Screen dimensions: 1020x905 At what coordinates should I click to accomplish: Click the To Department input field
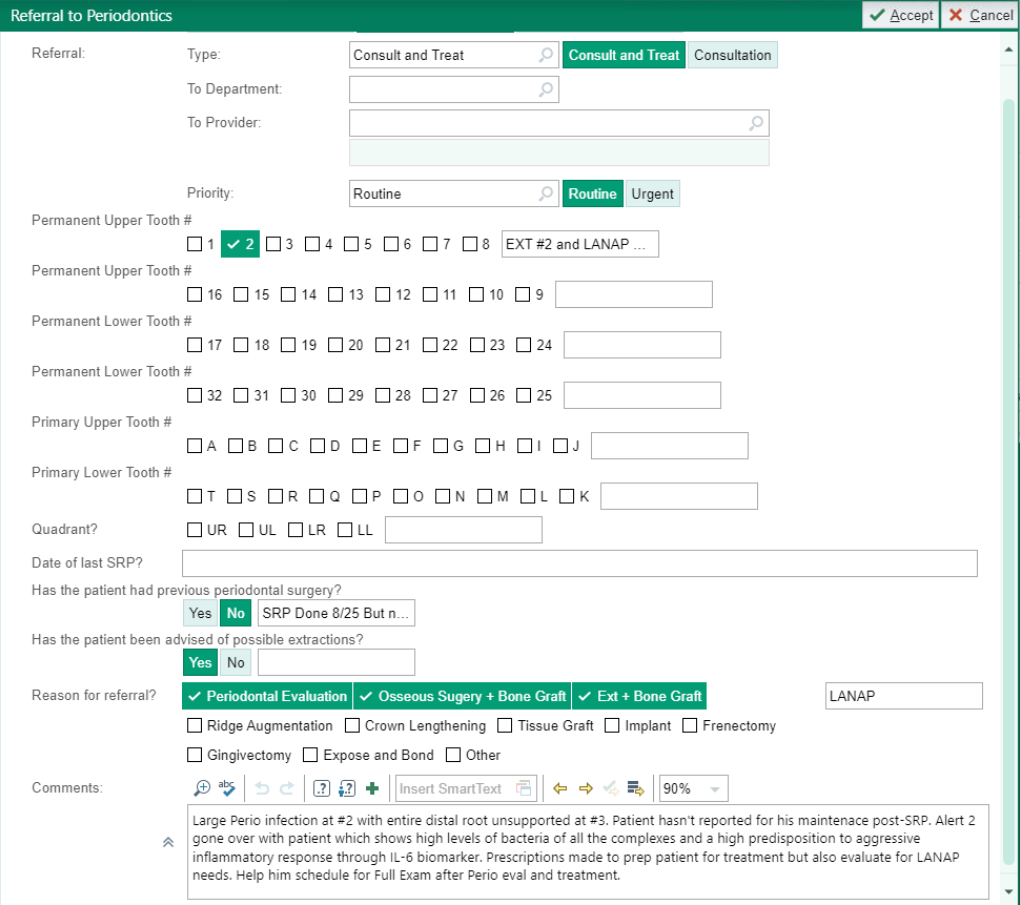tap(453, 89)
